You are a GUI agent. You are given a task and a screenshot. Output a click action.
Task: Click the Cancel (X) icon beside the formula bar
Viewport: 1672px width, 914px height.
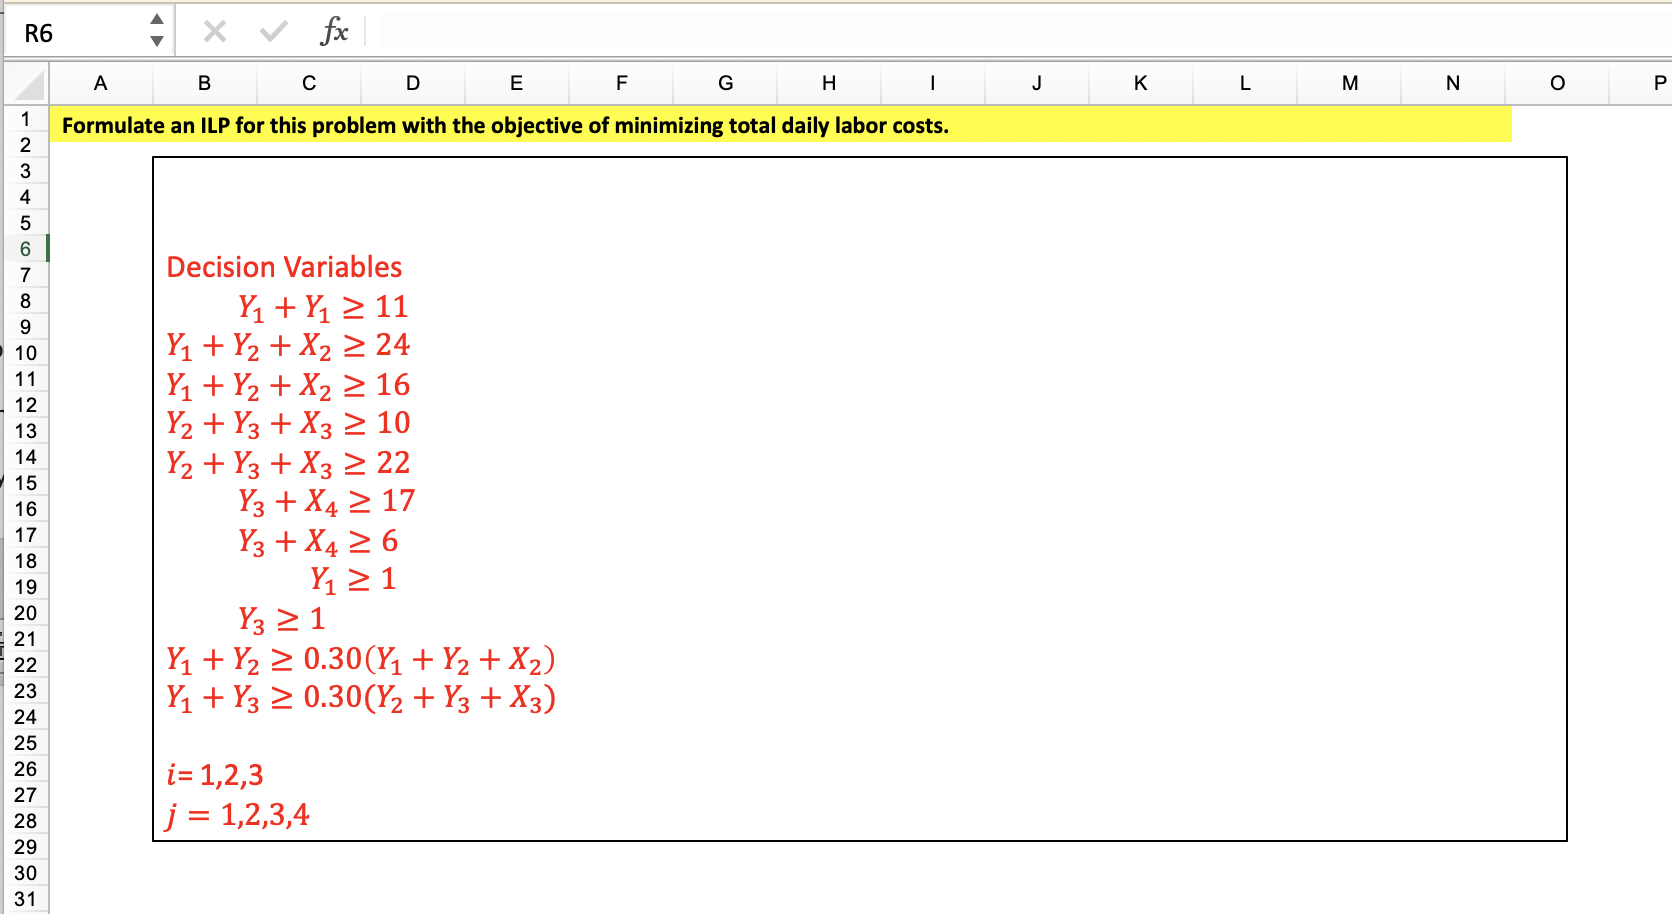click(213, 31)
